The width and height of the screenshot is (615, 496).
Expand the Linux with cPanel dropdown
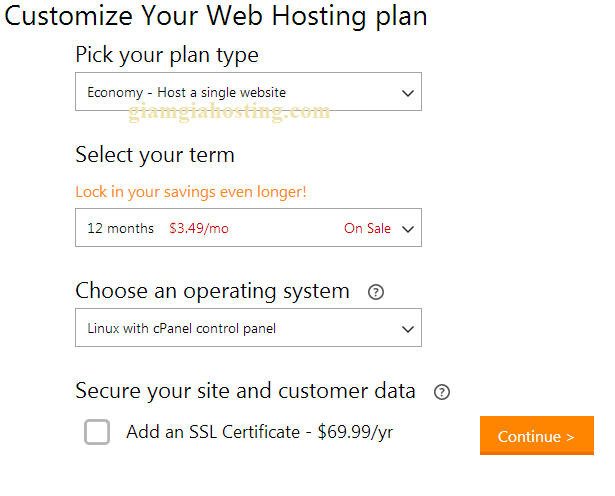(248, 327)
